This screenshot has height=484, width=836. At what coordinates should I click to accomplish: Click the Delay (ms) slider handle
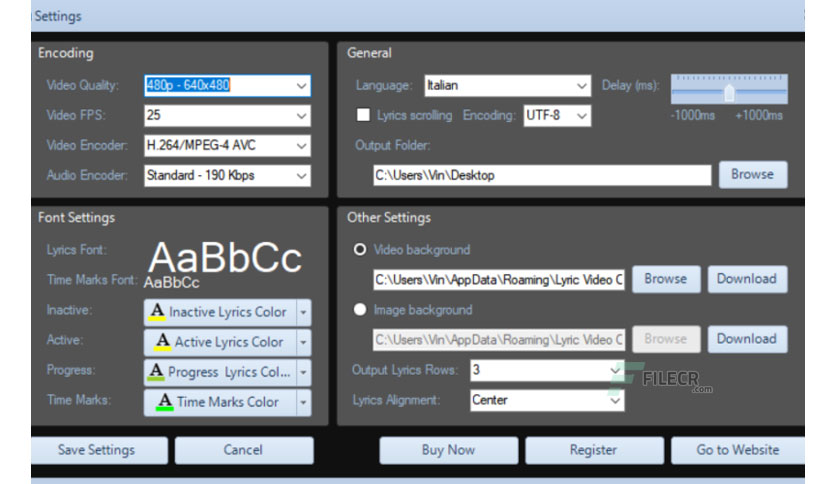(x=729, y=93)
